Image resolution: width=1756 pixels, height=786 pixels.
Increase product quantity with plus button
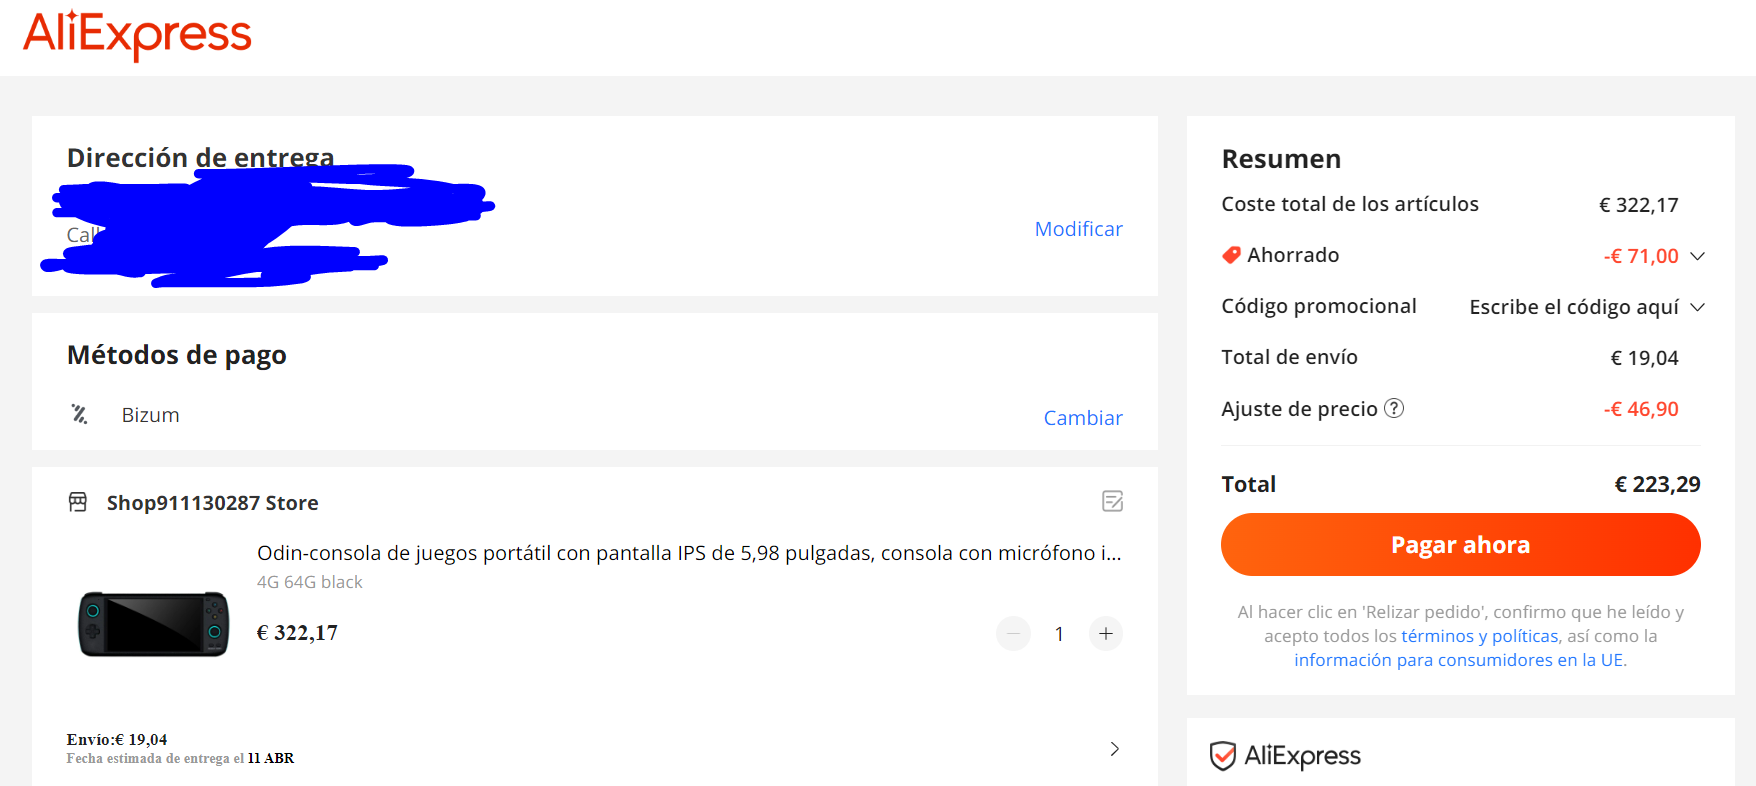coord(1105,633)
